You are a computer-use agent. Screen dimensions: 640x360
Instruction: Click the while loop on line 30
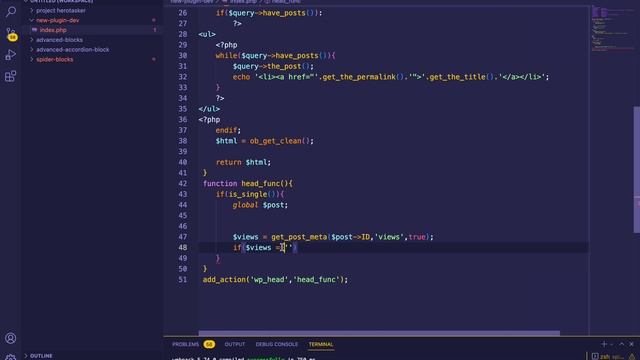[x=276, y=56]
